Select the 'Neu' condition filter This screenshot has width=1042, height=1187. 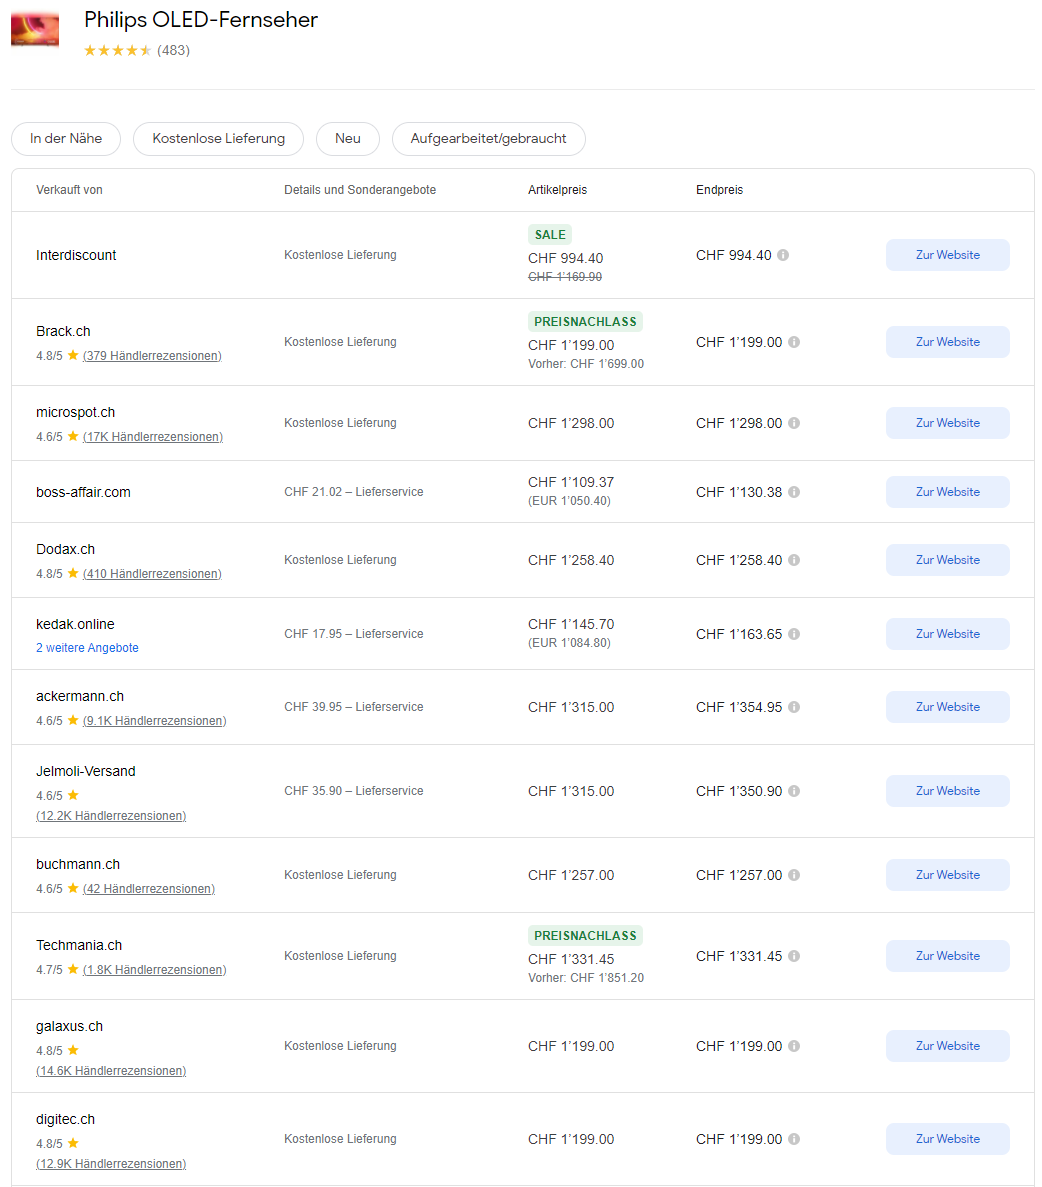pos(348,139)
